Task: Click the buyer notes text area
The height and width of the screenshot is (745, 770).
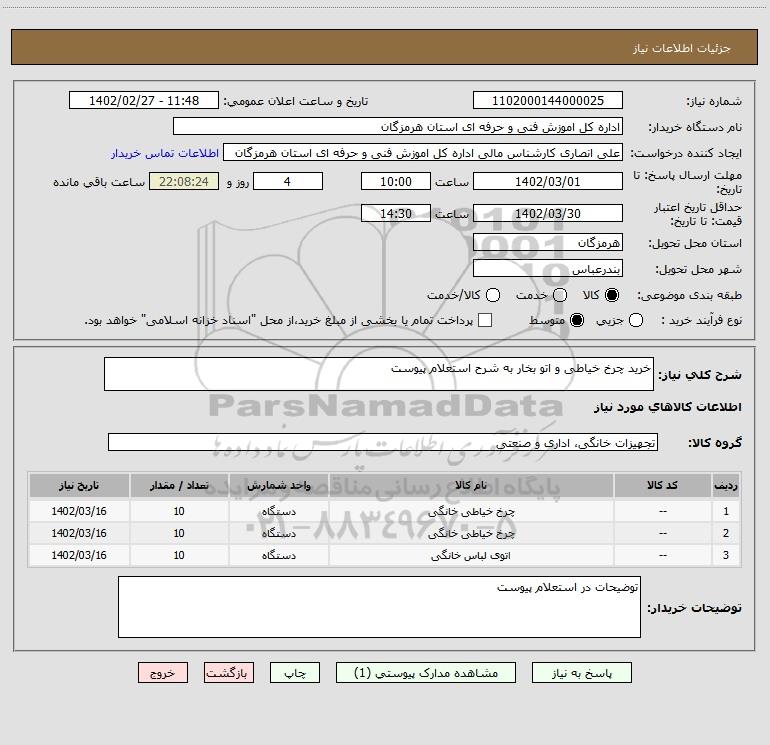Action: point(379,607)
